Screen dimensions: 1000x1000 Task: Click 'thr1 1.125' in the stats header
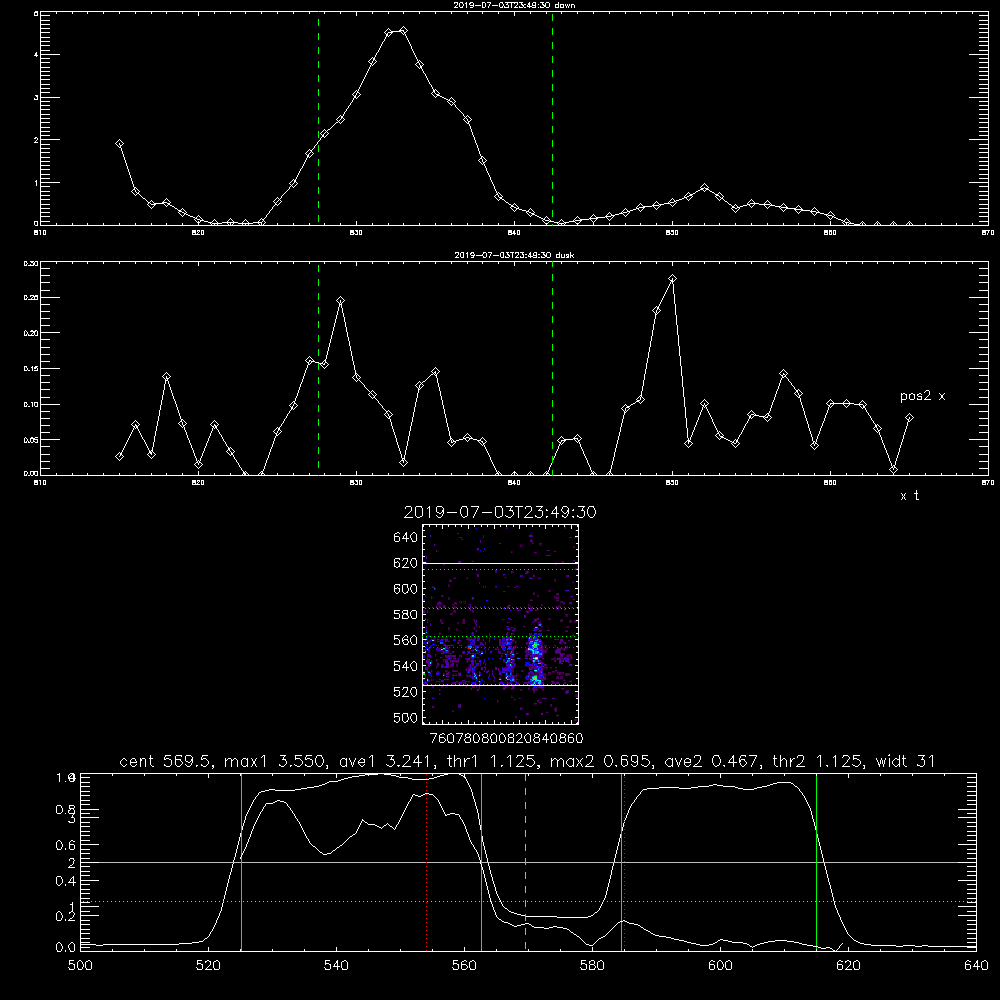point(490,761)
